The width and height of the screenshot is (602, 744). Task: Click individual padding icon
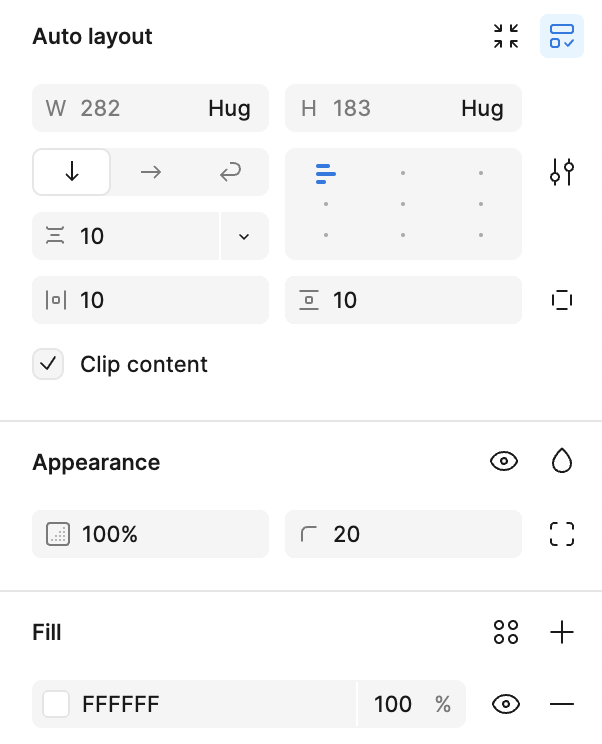point(562,300)
